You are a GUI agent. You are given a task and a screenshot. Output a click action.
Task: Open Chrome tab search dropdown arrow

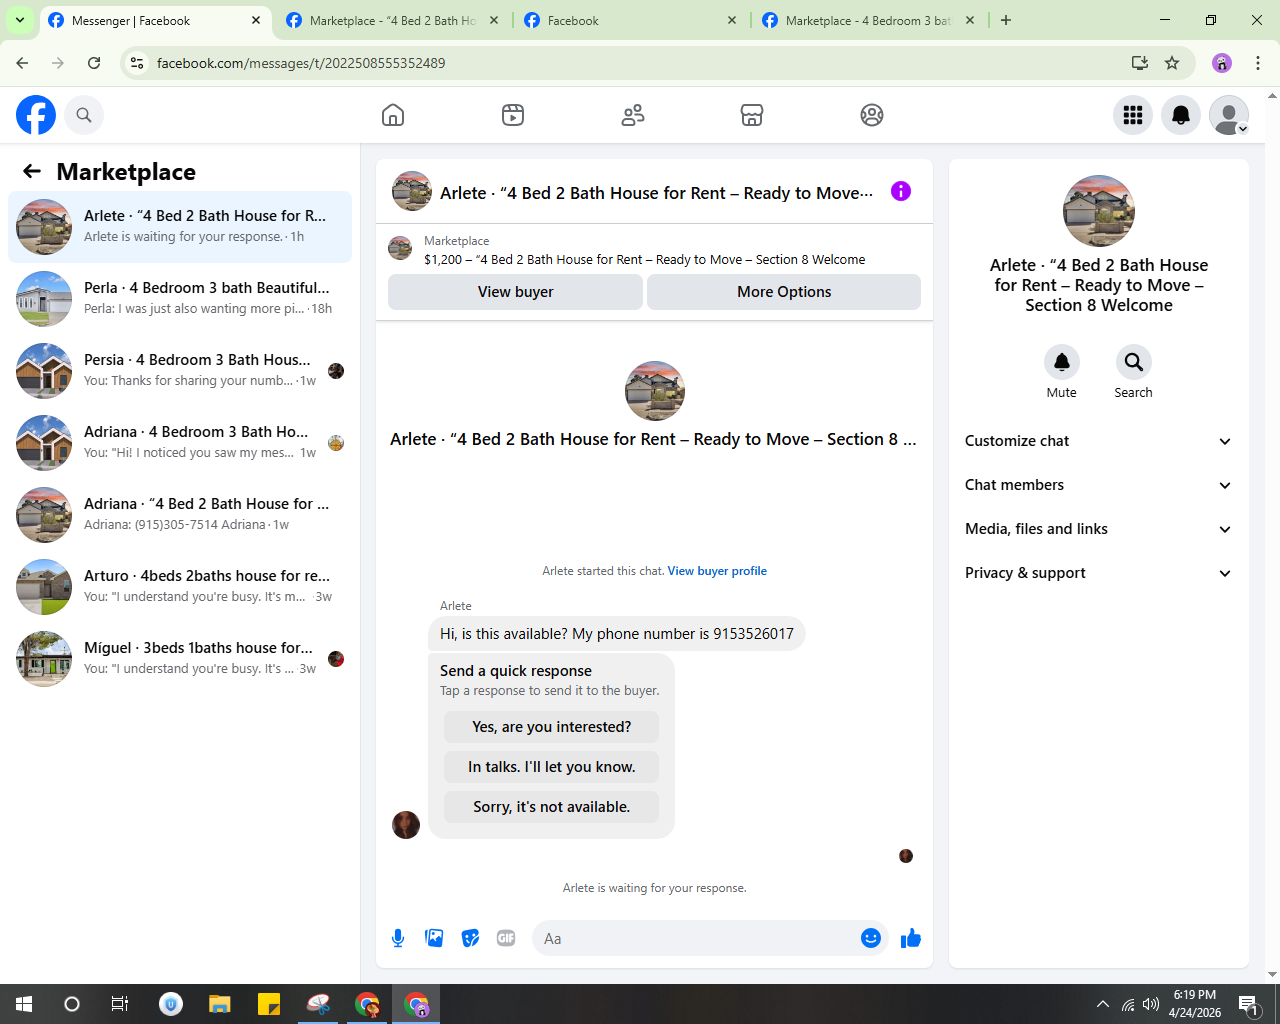[x=20, y=20]
